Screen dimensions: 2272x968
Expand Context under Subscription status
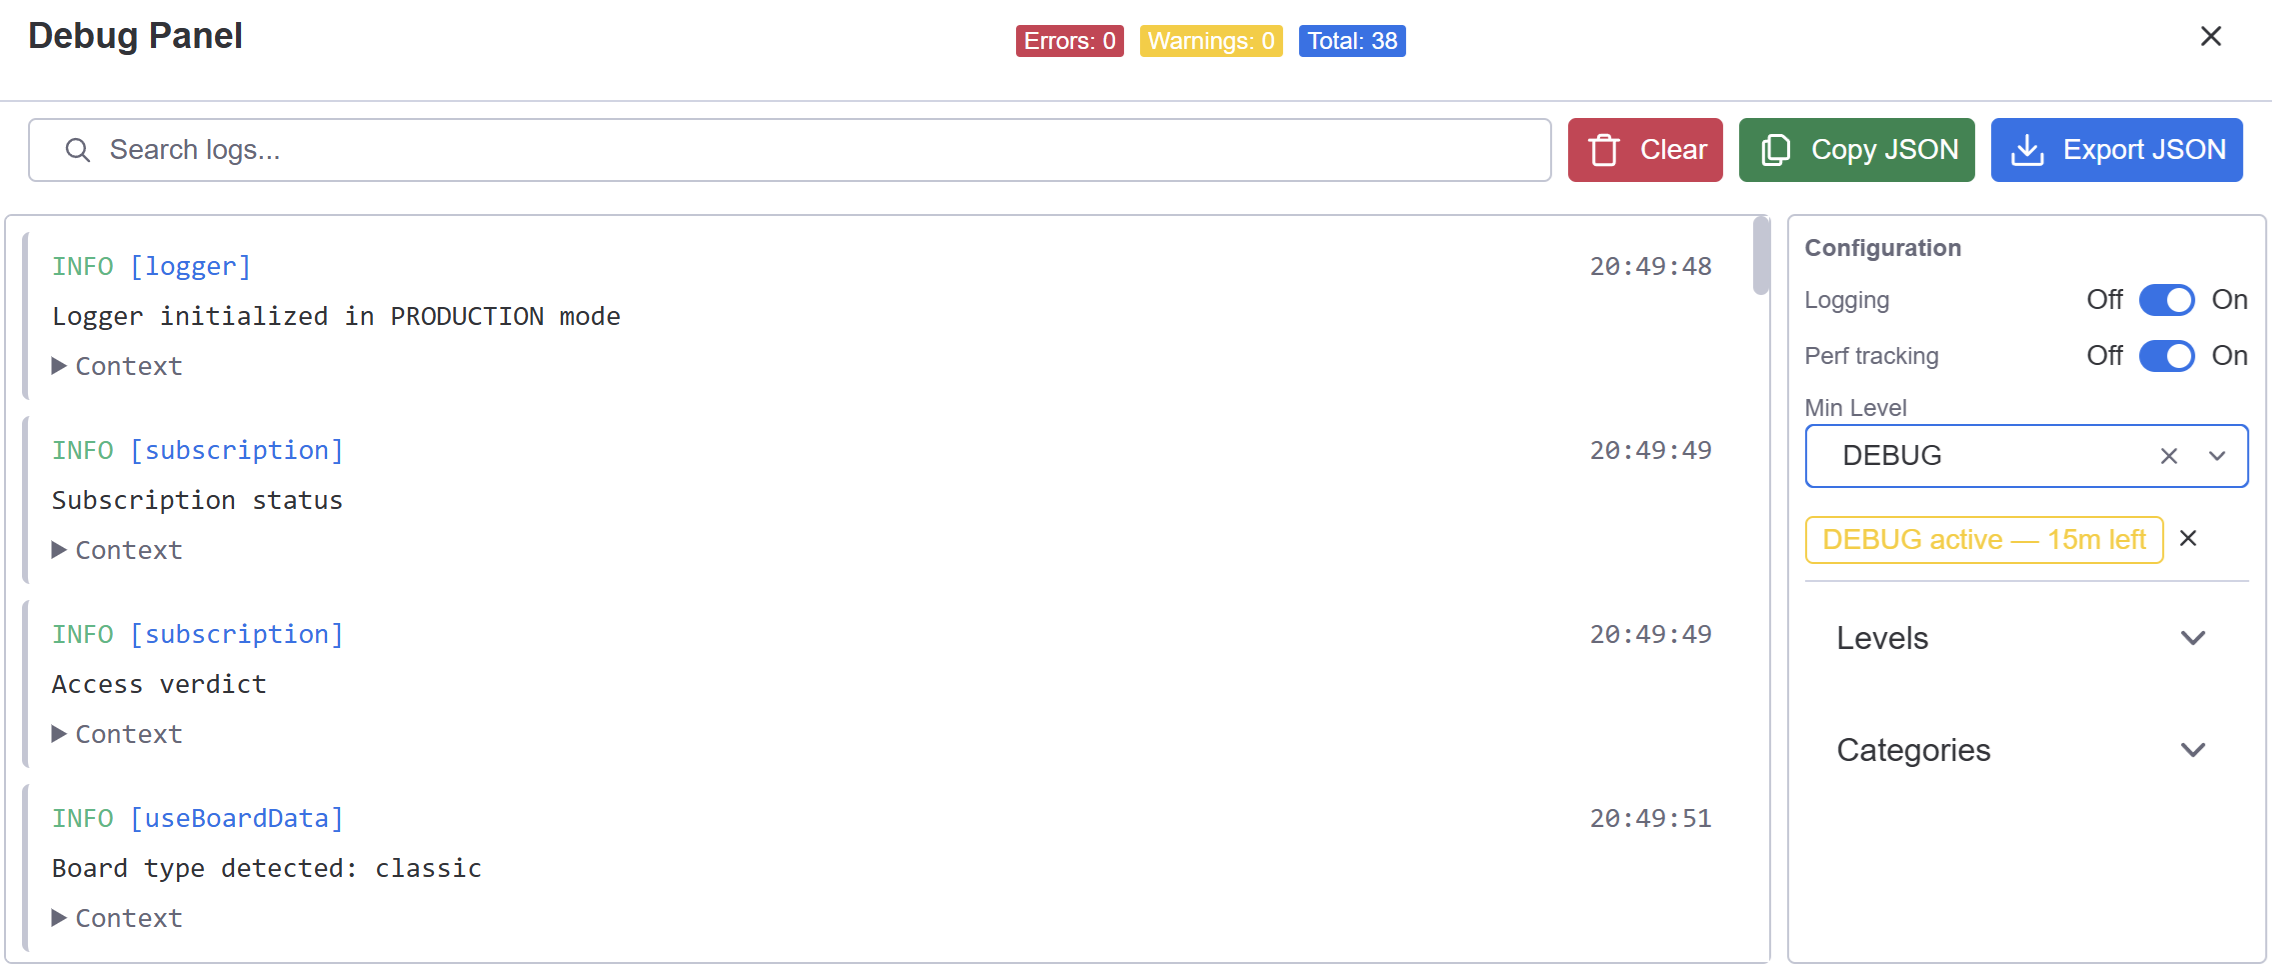coord(116,550)
